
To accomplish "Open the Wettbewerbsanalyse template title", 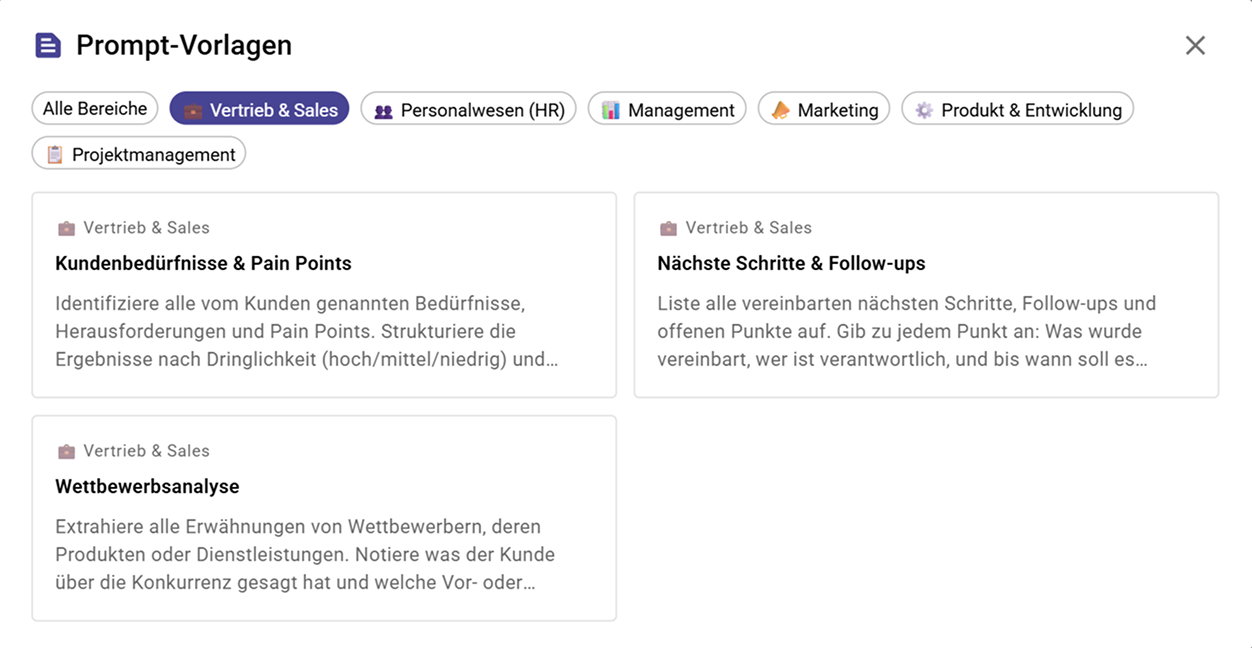I will (147, 487).
